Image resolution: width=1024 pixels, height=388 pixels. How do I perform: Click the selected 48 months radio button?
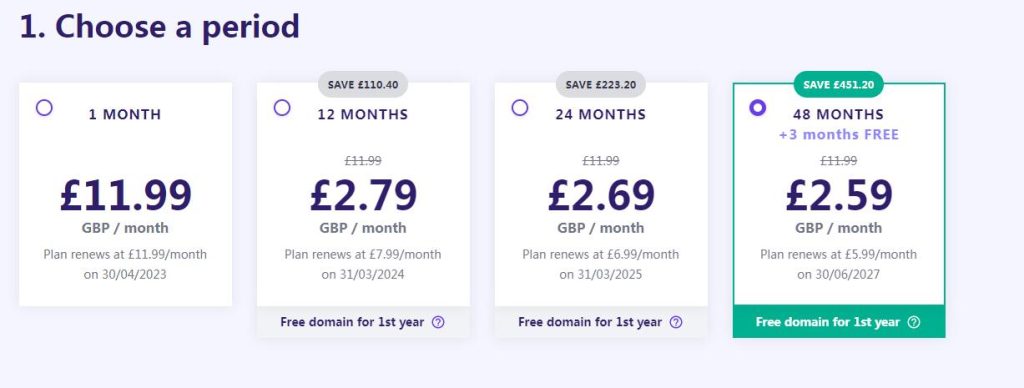758,108
